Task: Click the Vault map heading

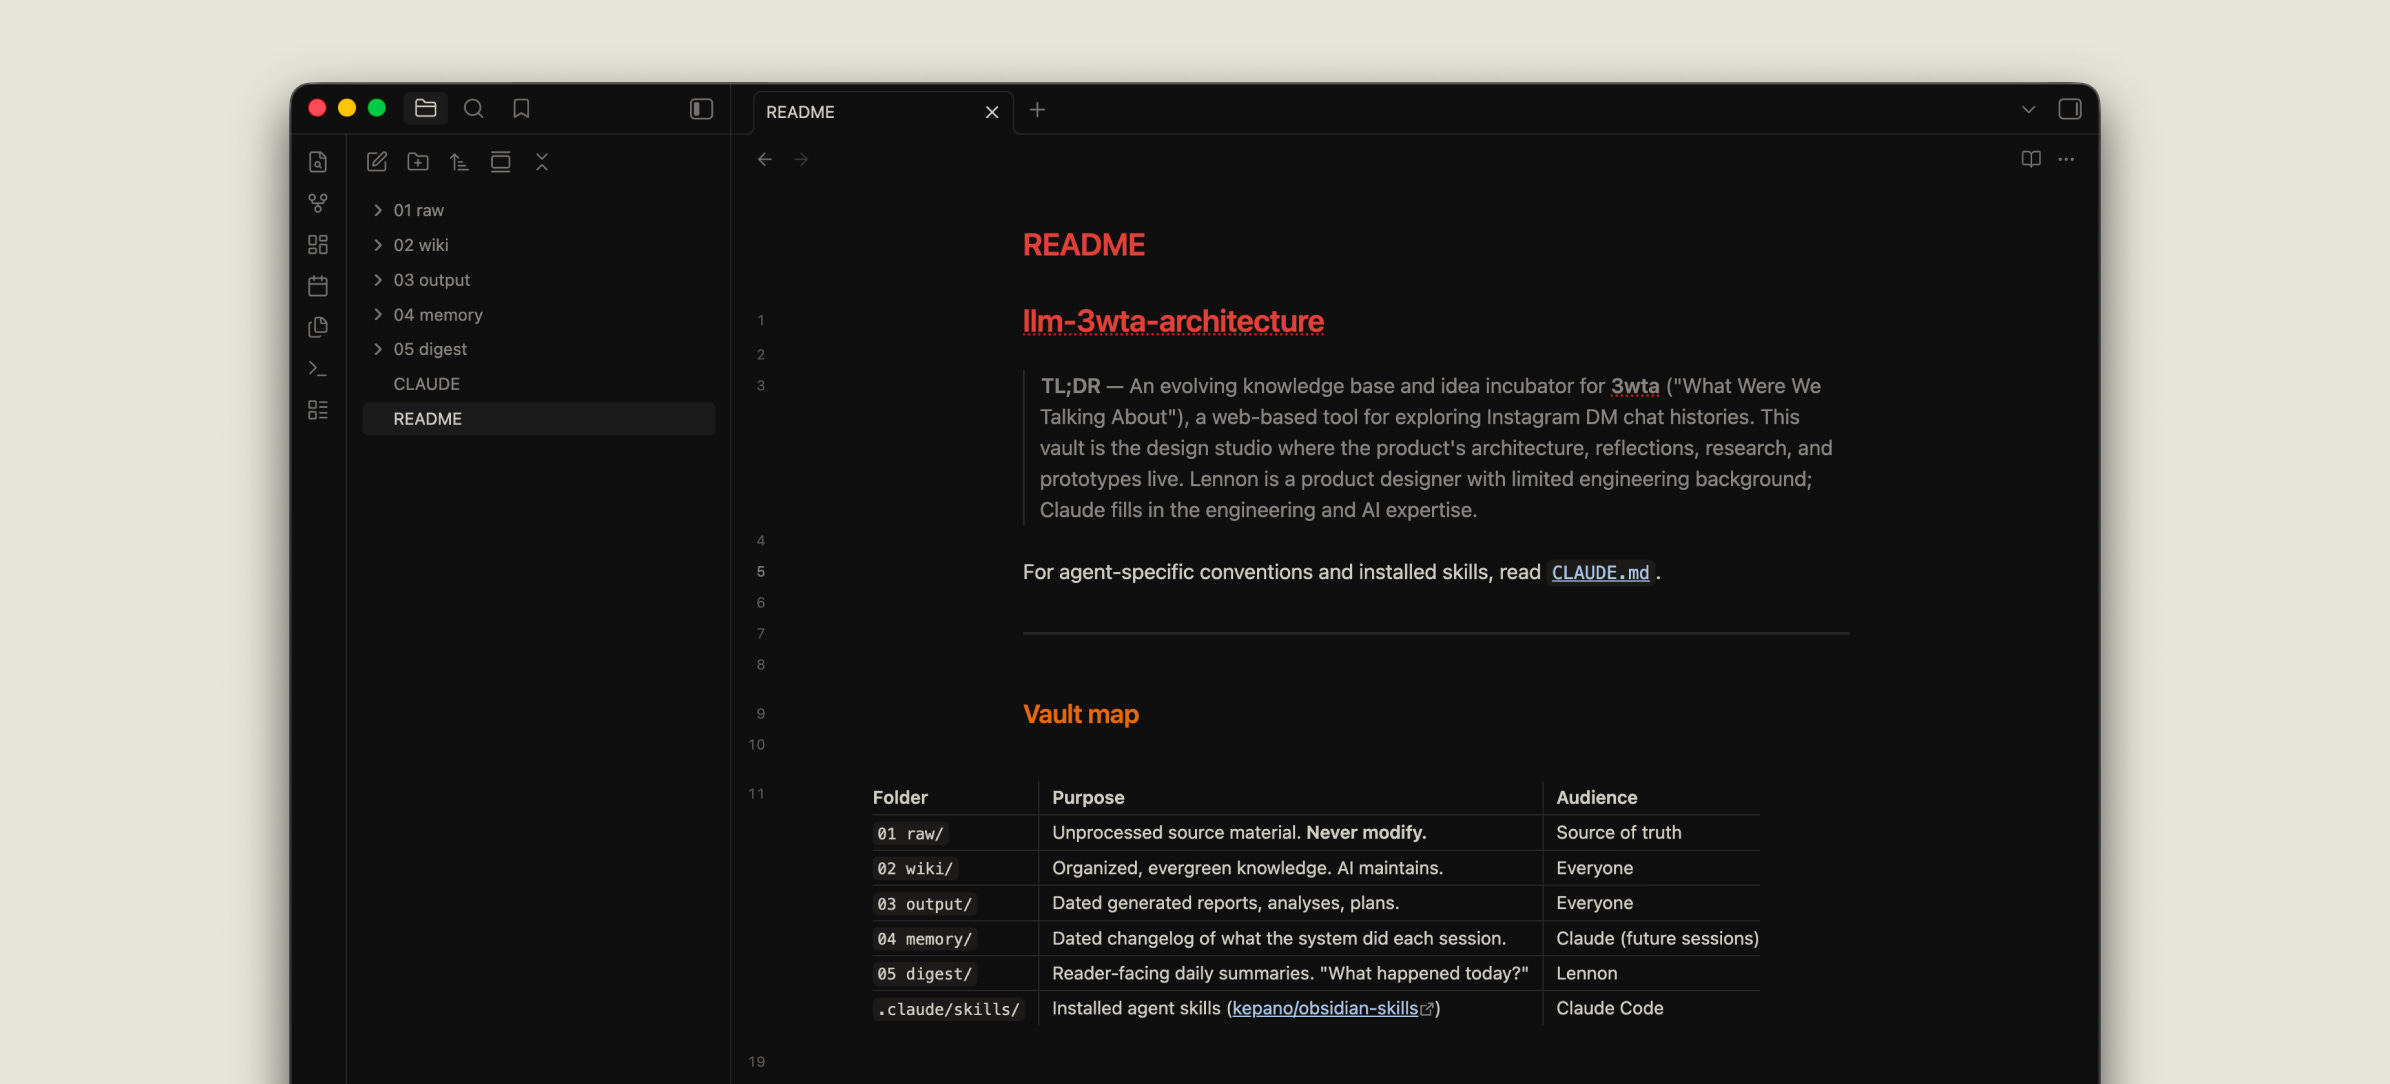Action: (x=1081, y=714)
